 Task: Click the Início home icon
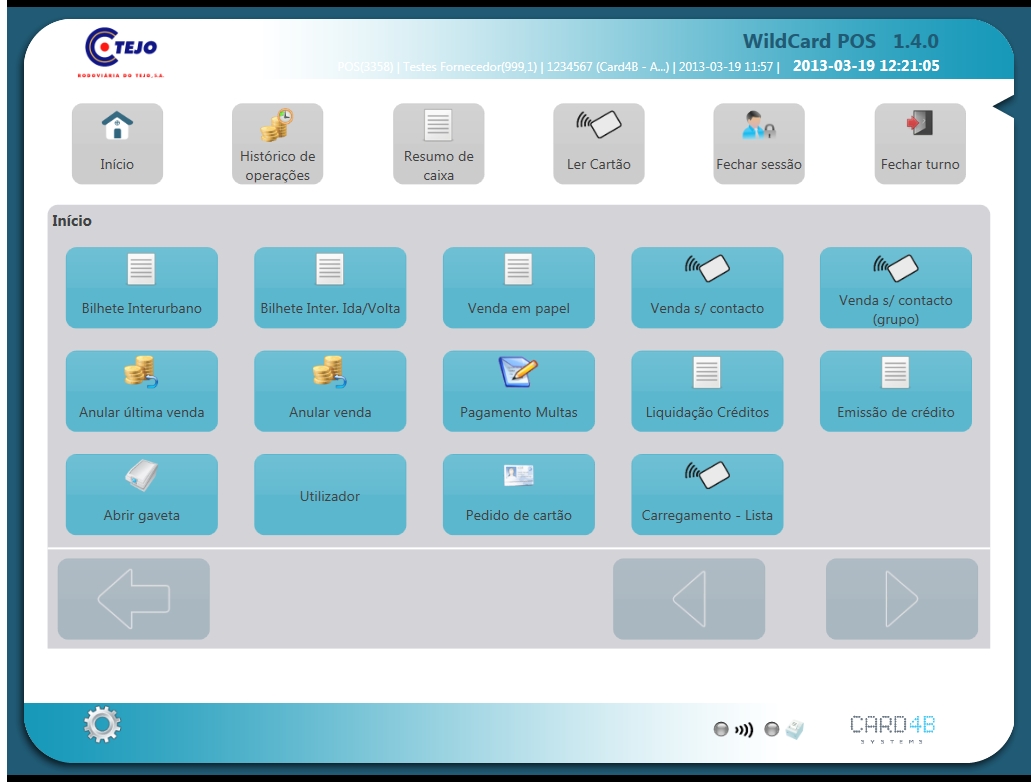117,127
